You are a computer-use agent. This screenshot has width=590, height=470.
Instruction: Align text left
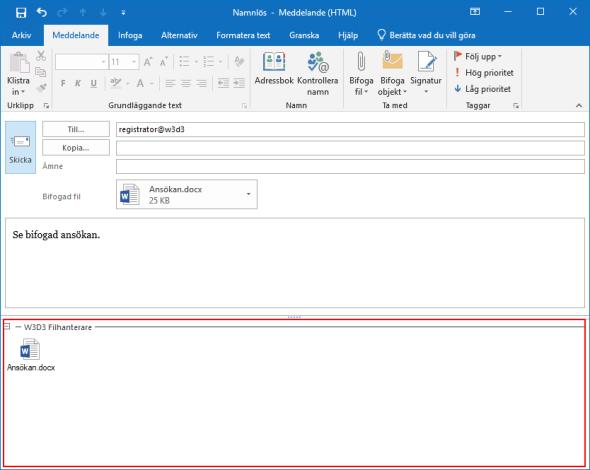click(x=170, y=83)
